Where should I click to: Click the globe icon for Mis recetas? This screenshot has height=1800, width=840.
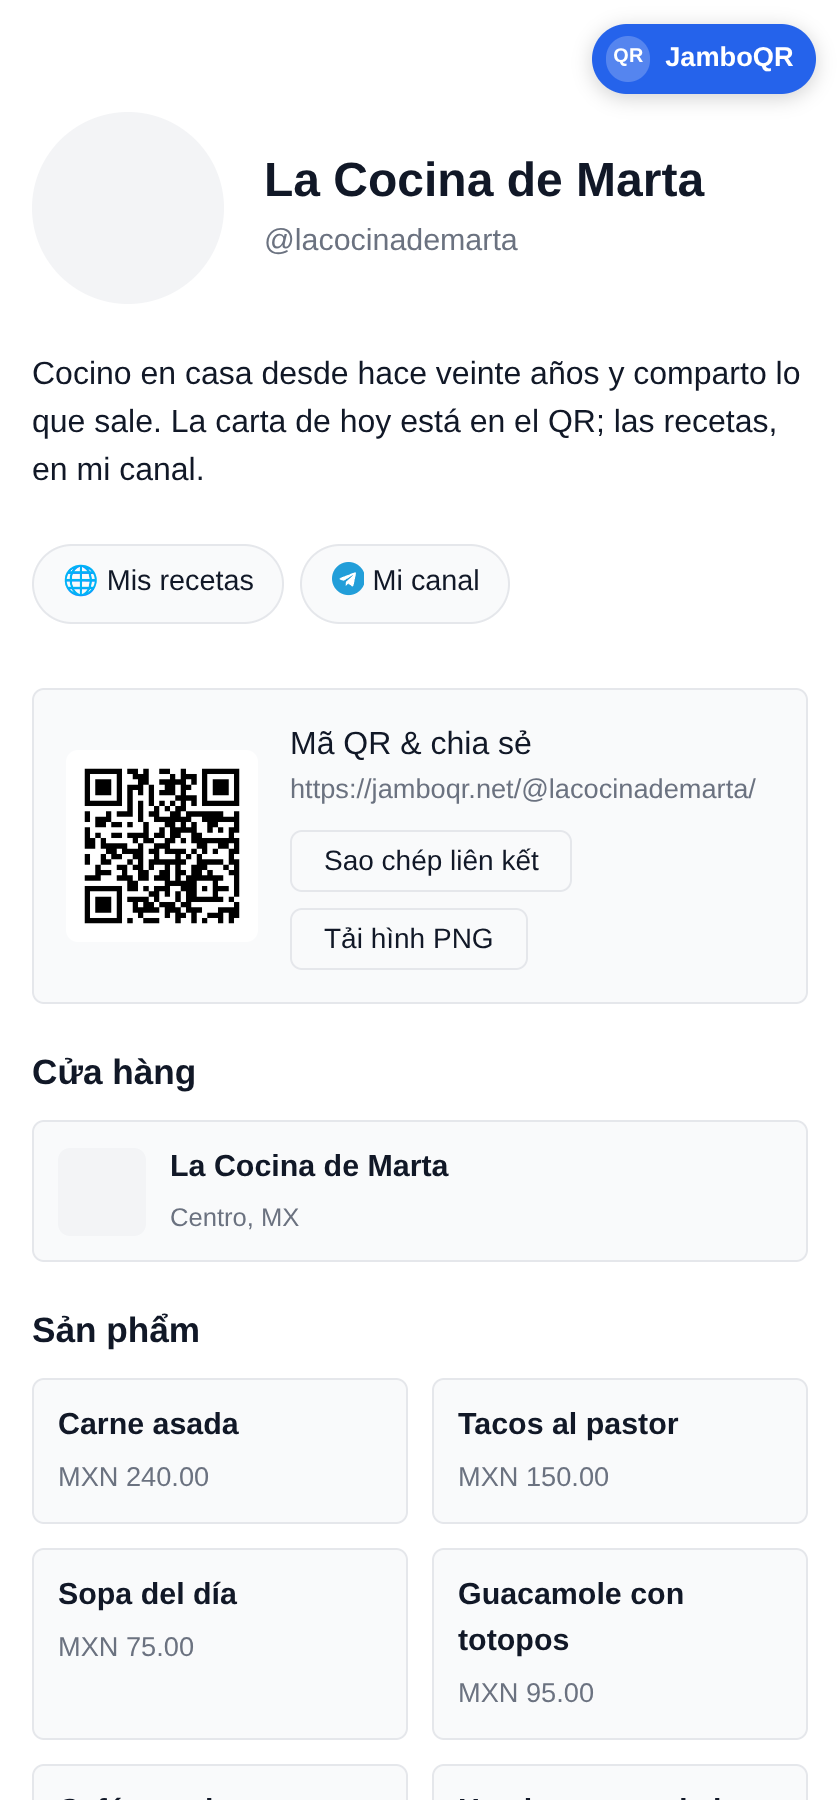(80, 580)
